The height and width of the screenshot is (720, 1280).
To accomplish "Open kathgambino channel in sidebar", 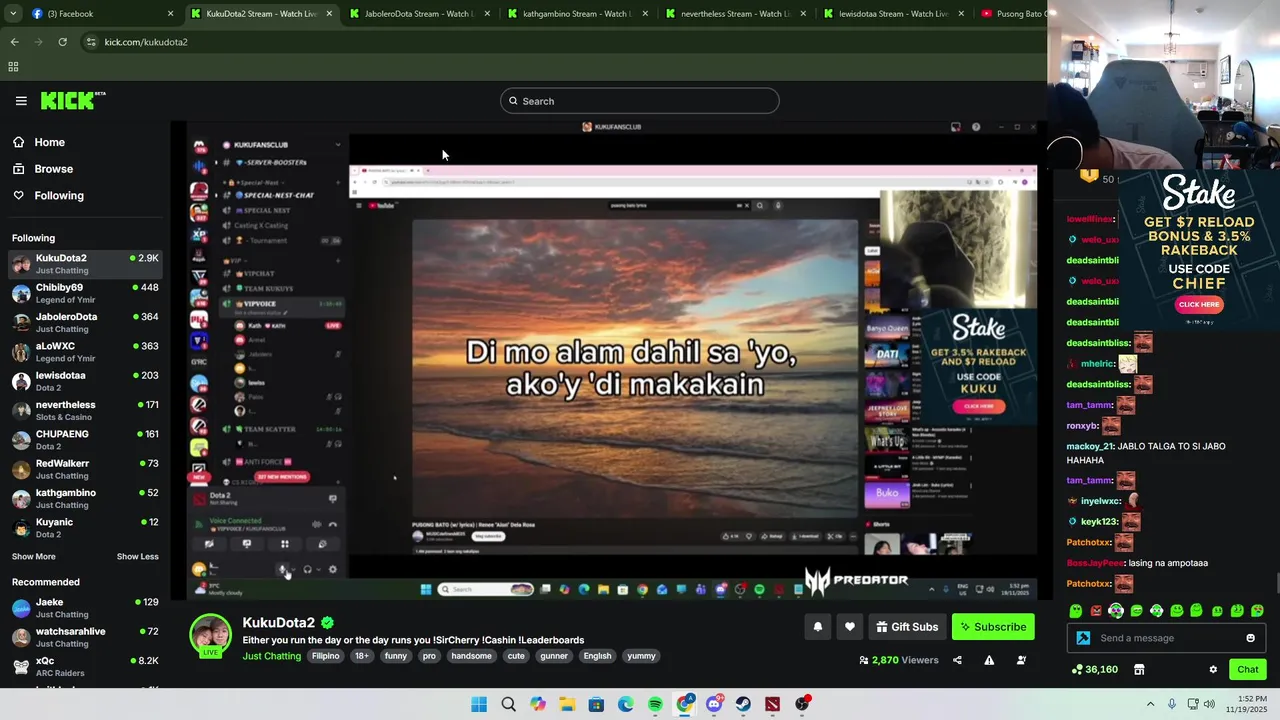I will pos(85,498).
